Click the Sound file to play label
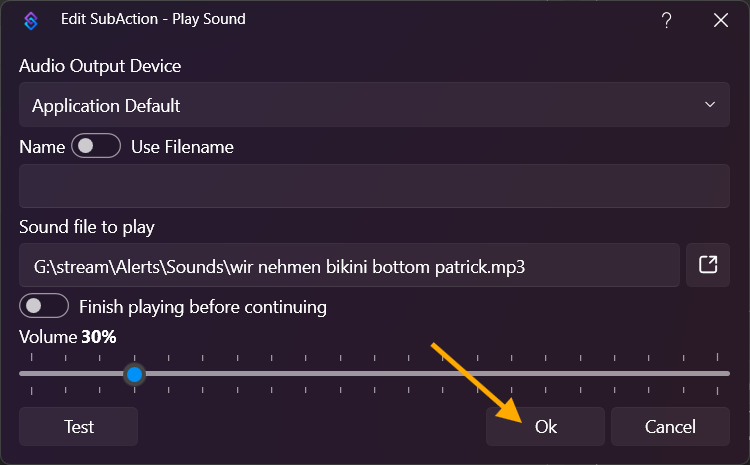The image size is (750, 465). (87, 227)
